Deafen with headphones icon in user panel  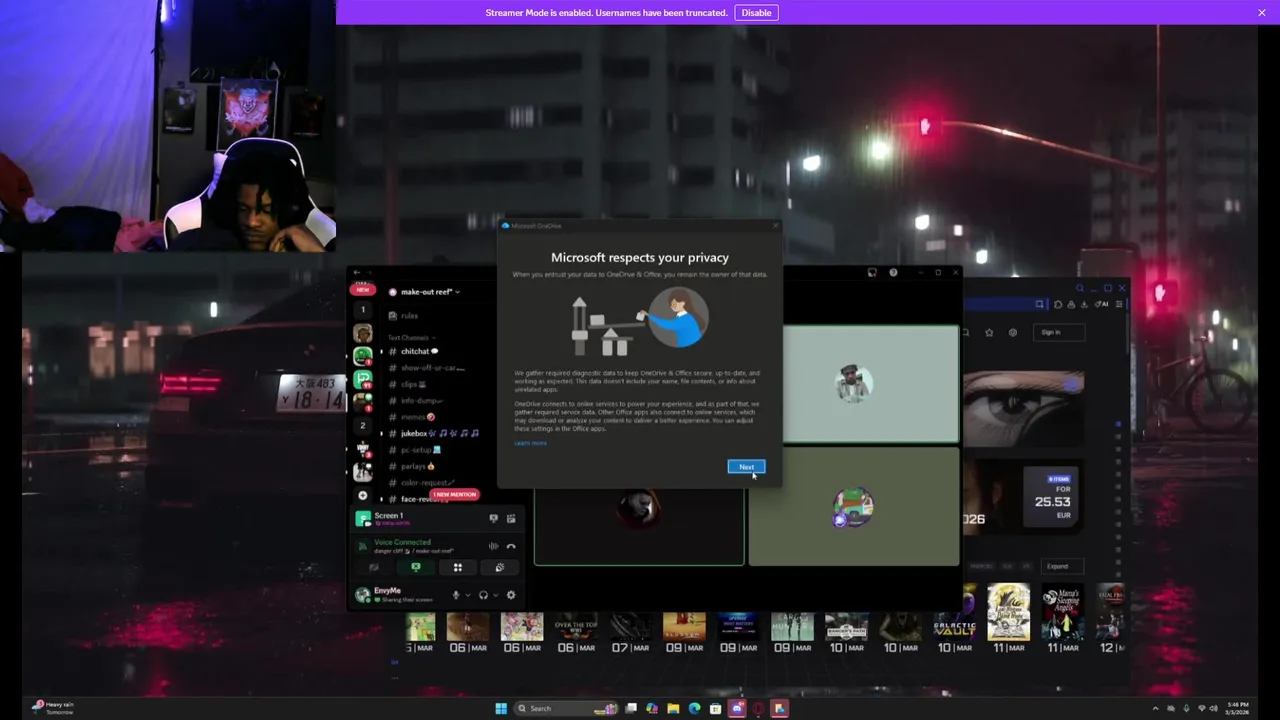pyautogui.click(x=483, y=595)
